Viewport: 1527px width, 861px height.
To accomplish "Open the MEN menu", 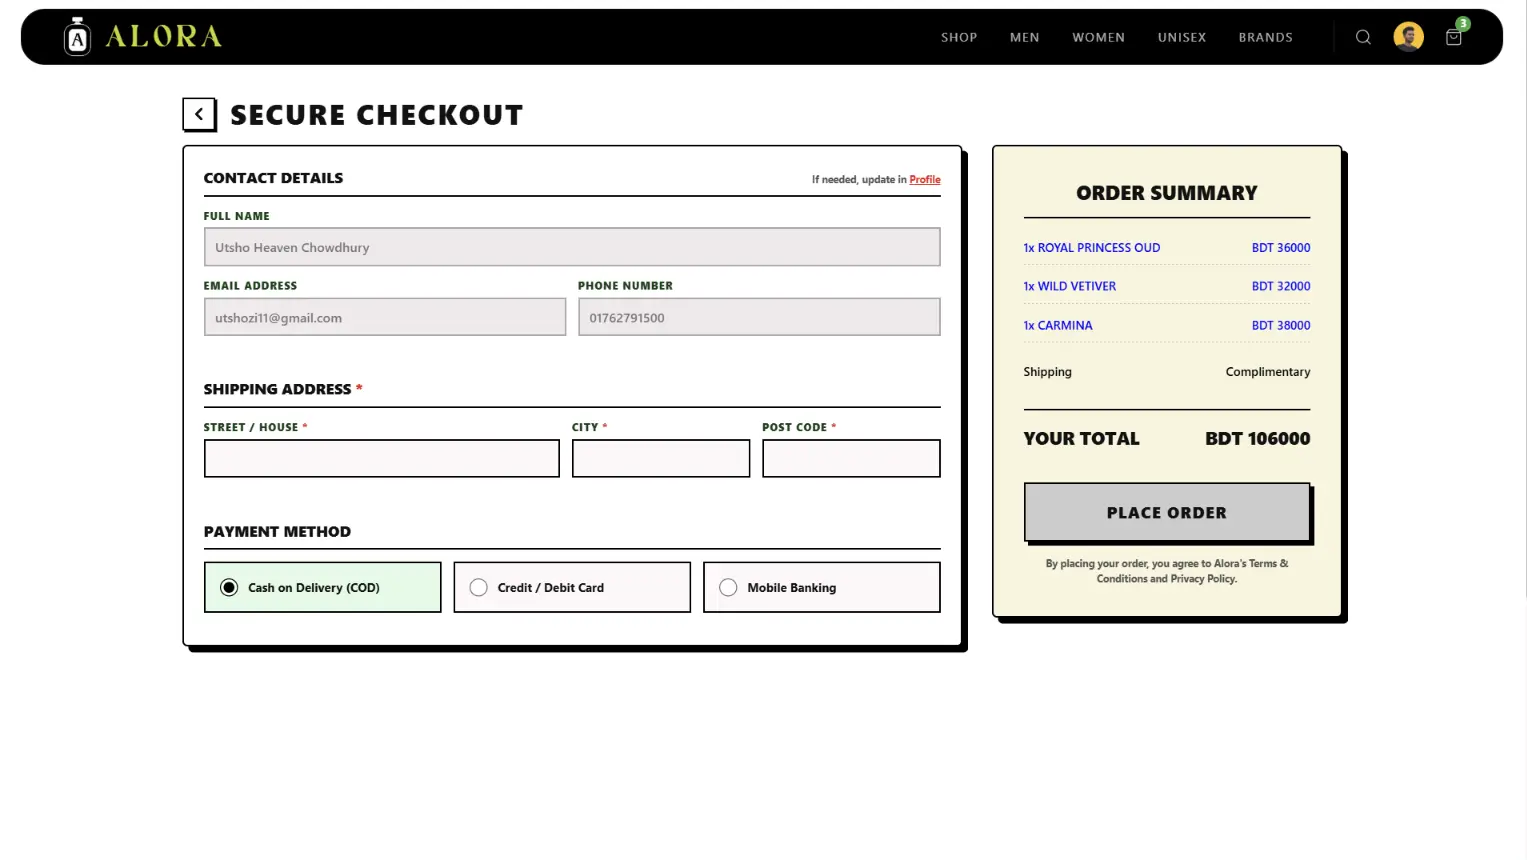I will [1024, 37].
